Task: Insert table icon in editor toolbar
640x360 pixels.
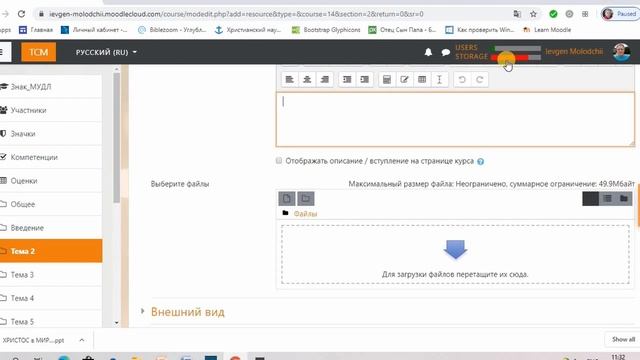Action: tap(422, 80)
